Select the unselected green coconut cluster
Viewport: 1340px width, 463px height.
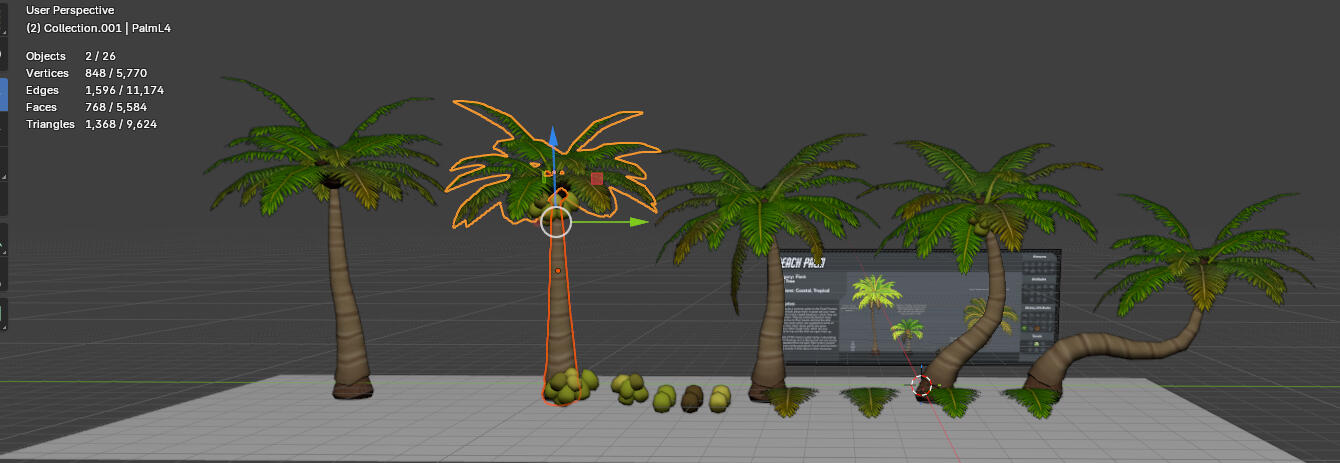coord(629,388)
